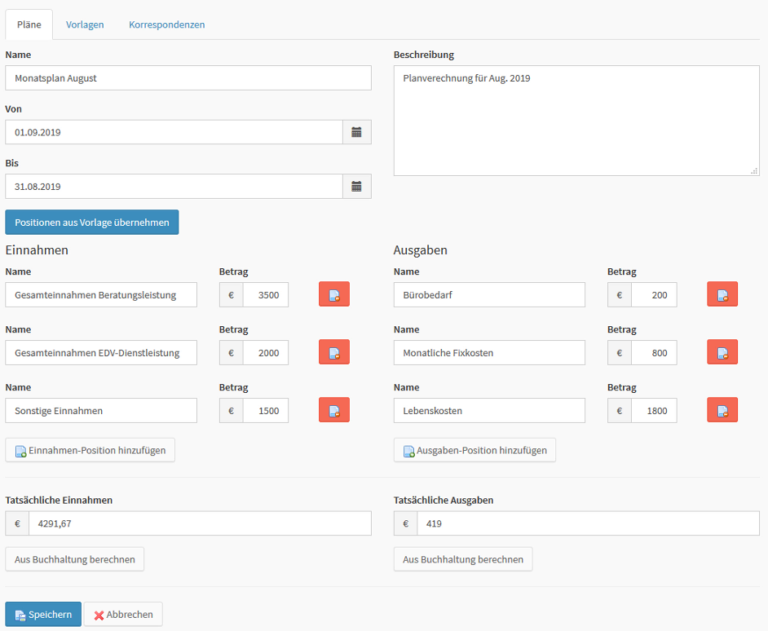
Task: Save the plan with Speichern
Action: [43, 614]
